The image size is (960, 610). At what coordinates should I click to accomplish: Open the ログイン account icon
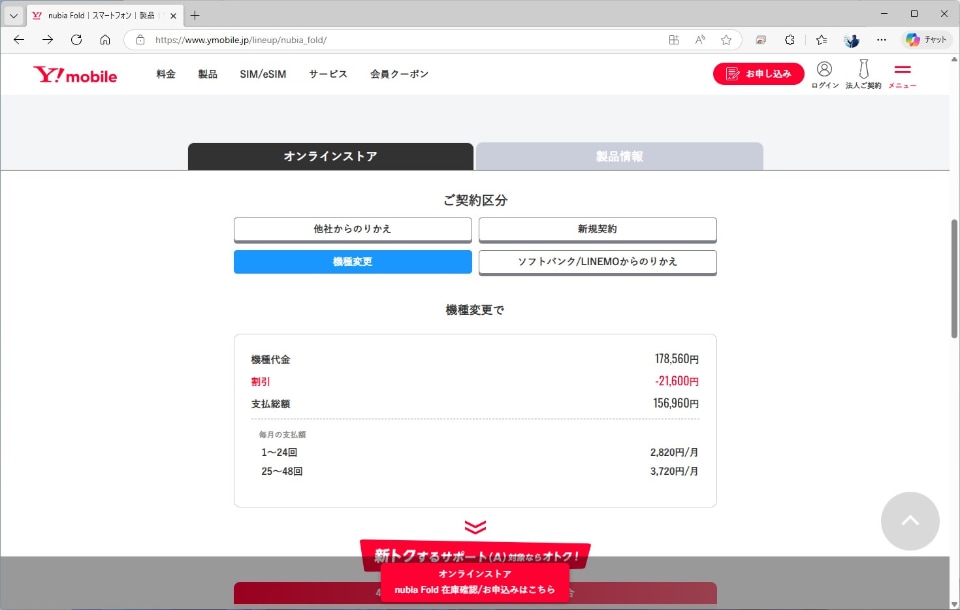[824, 74]
